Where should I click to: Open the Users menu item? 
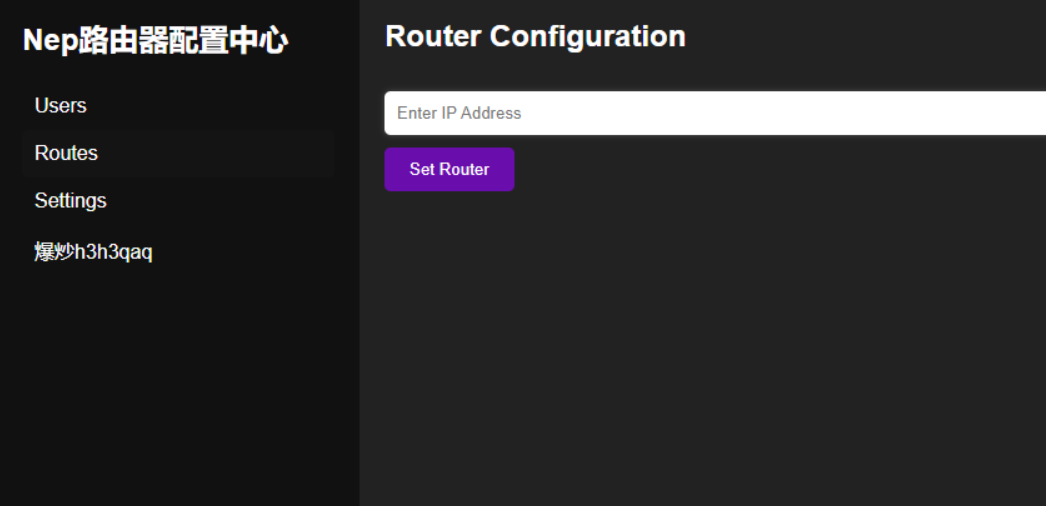(x=61, y=106)
